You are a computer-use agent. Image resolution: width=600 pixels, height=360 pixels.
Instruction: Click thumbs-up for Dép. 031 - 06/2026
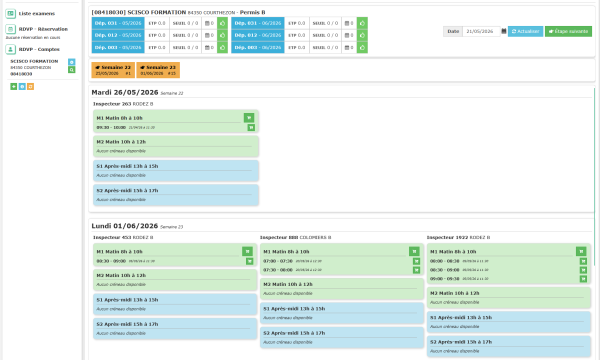tap(362, 23)
